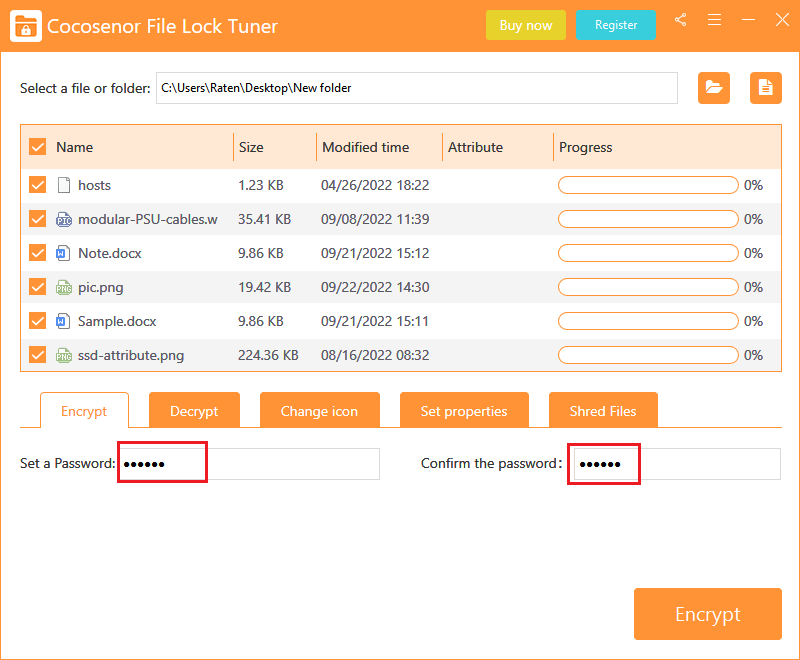Uncheck the pic.png checkbox
The height and width of the screenshot is (660, 800).
pyautogui.click(x=38, y=287)
